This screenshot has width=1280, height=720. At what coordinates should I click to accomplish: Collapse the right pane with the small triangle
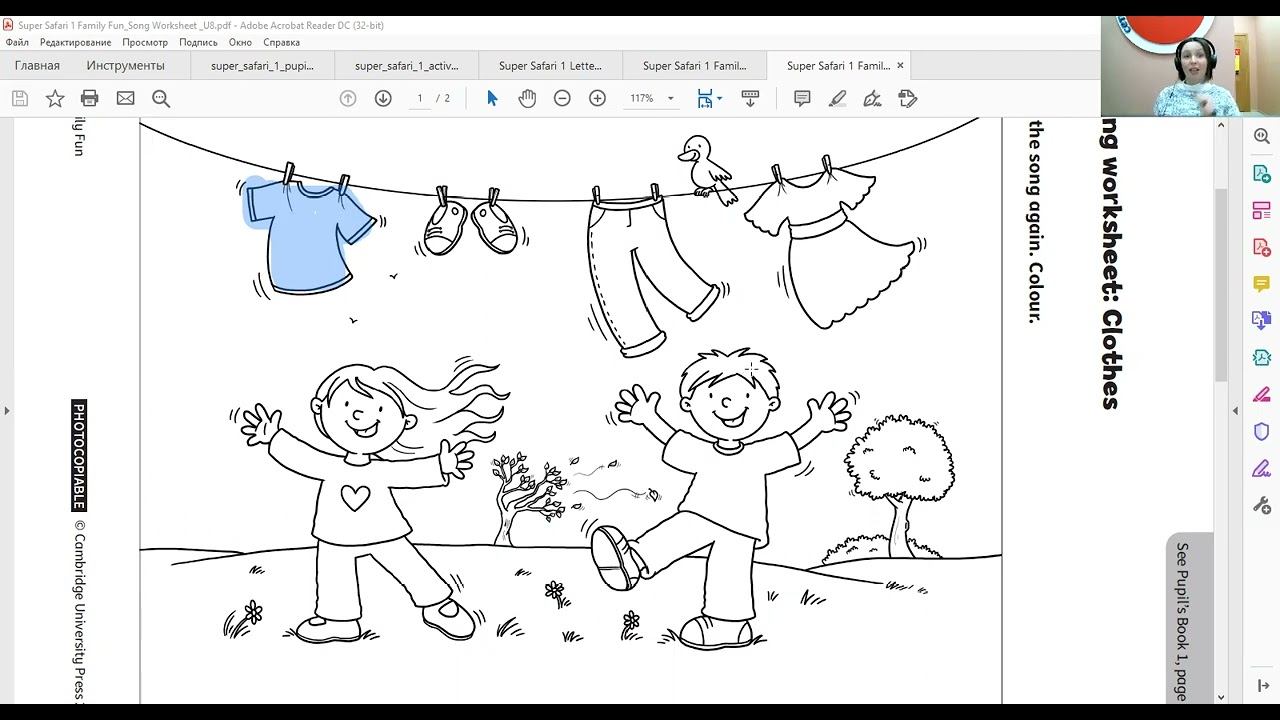pos(1235,411)
